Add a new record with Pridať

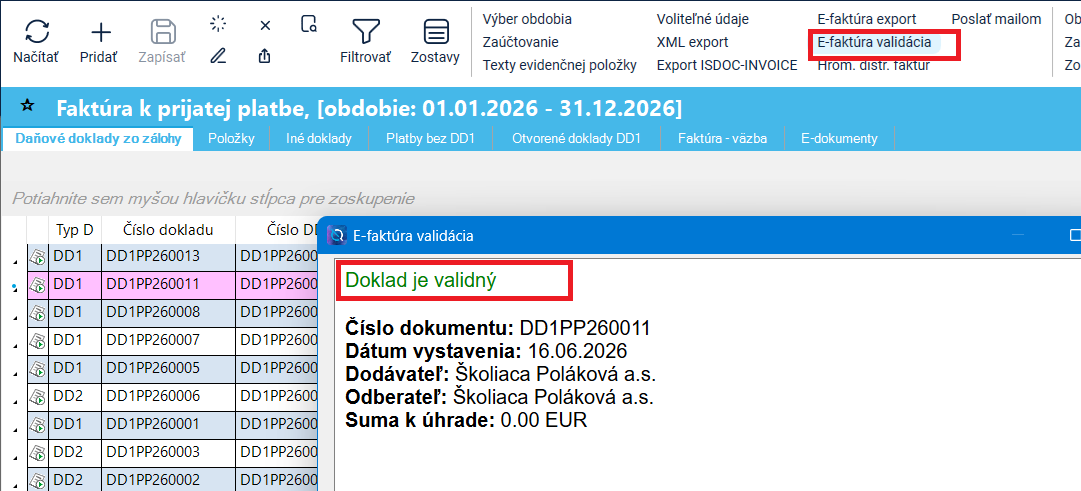[101, 41]
